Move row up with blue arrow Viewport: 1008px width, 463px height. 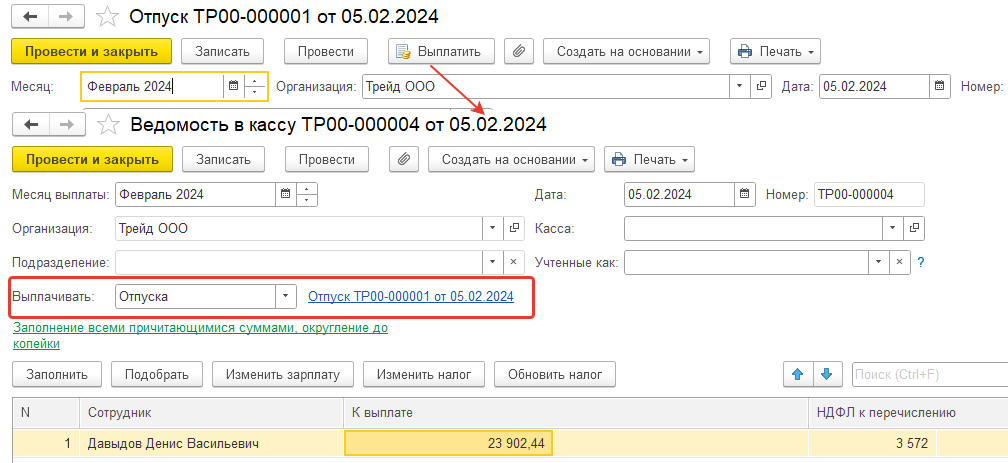798,374
